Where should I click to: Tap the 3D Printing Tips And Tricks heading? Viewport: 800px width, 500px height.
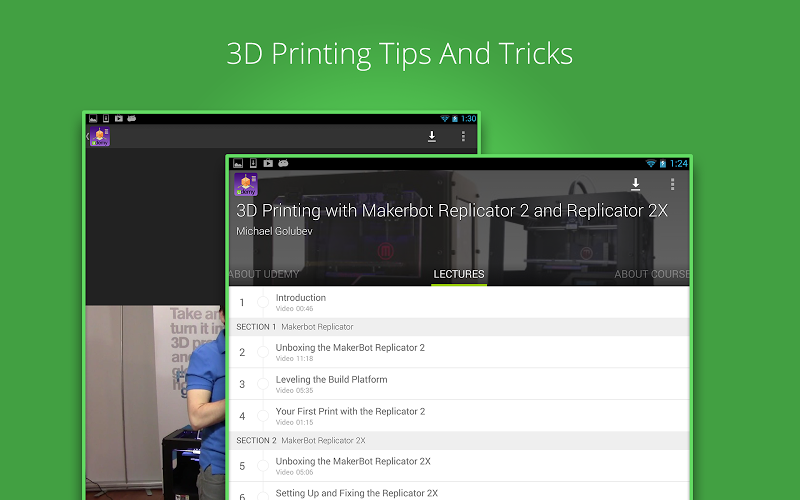pos(399,54)
